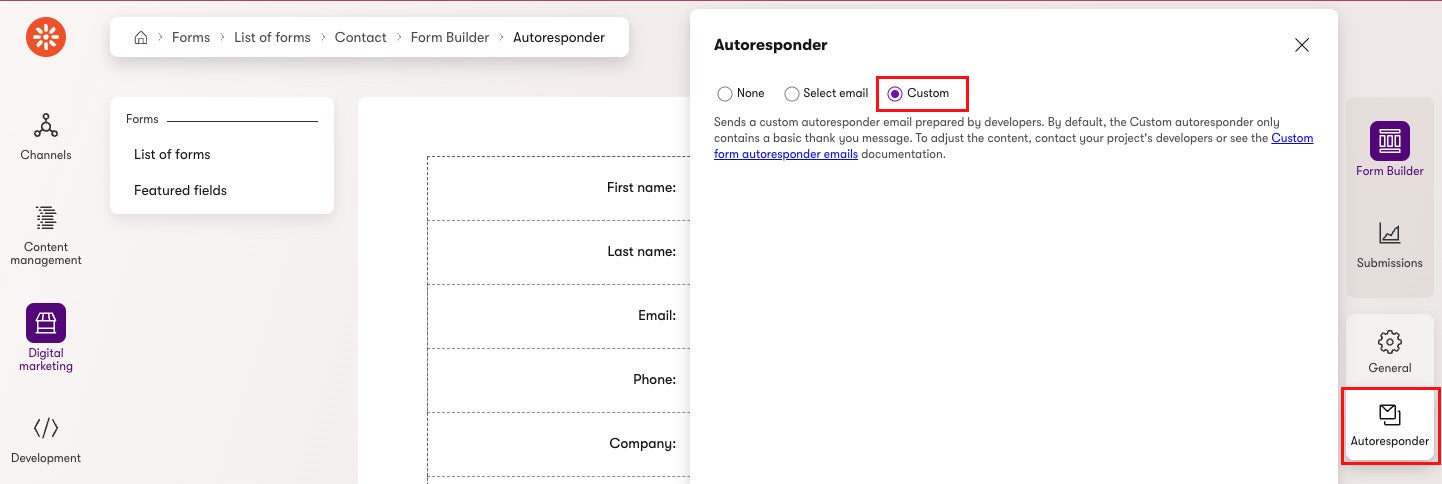The image size is (1442, 484).
Task: Open the Content management icon
Action: (x=46, y=218)
